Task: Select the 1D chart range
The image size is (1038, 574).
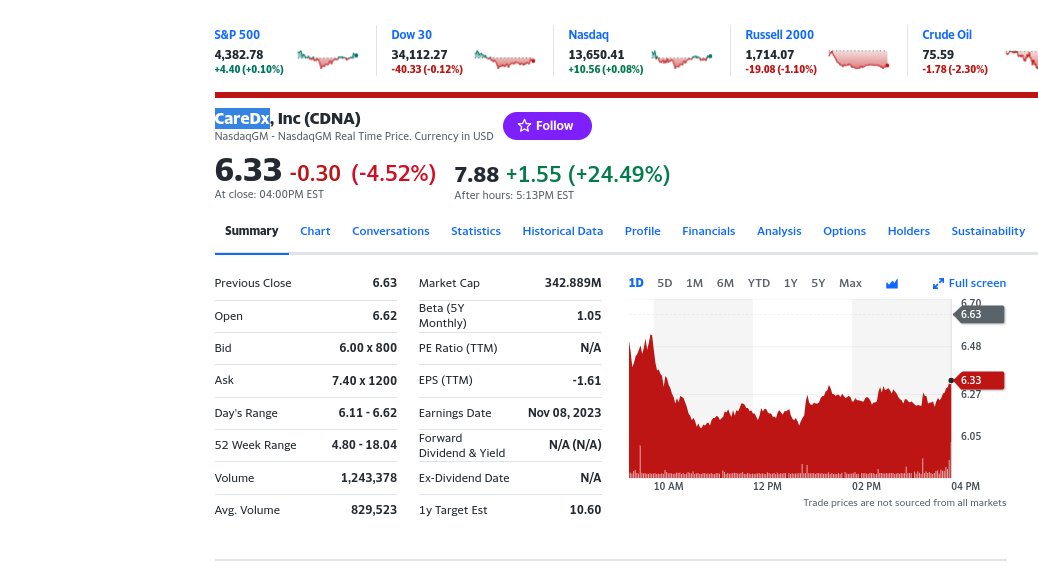Action: (636, 283)
